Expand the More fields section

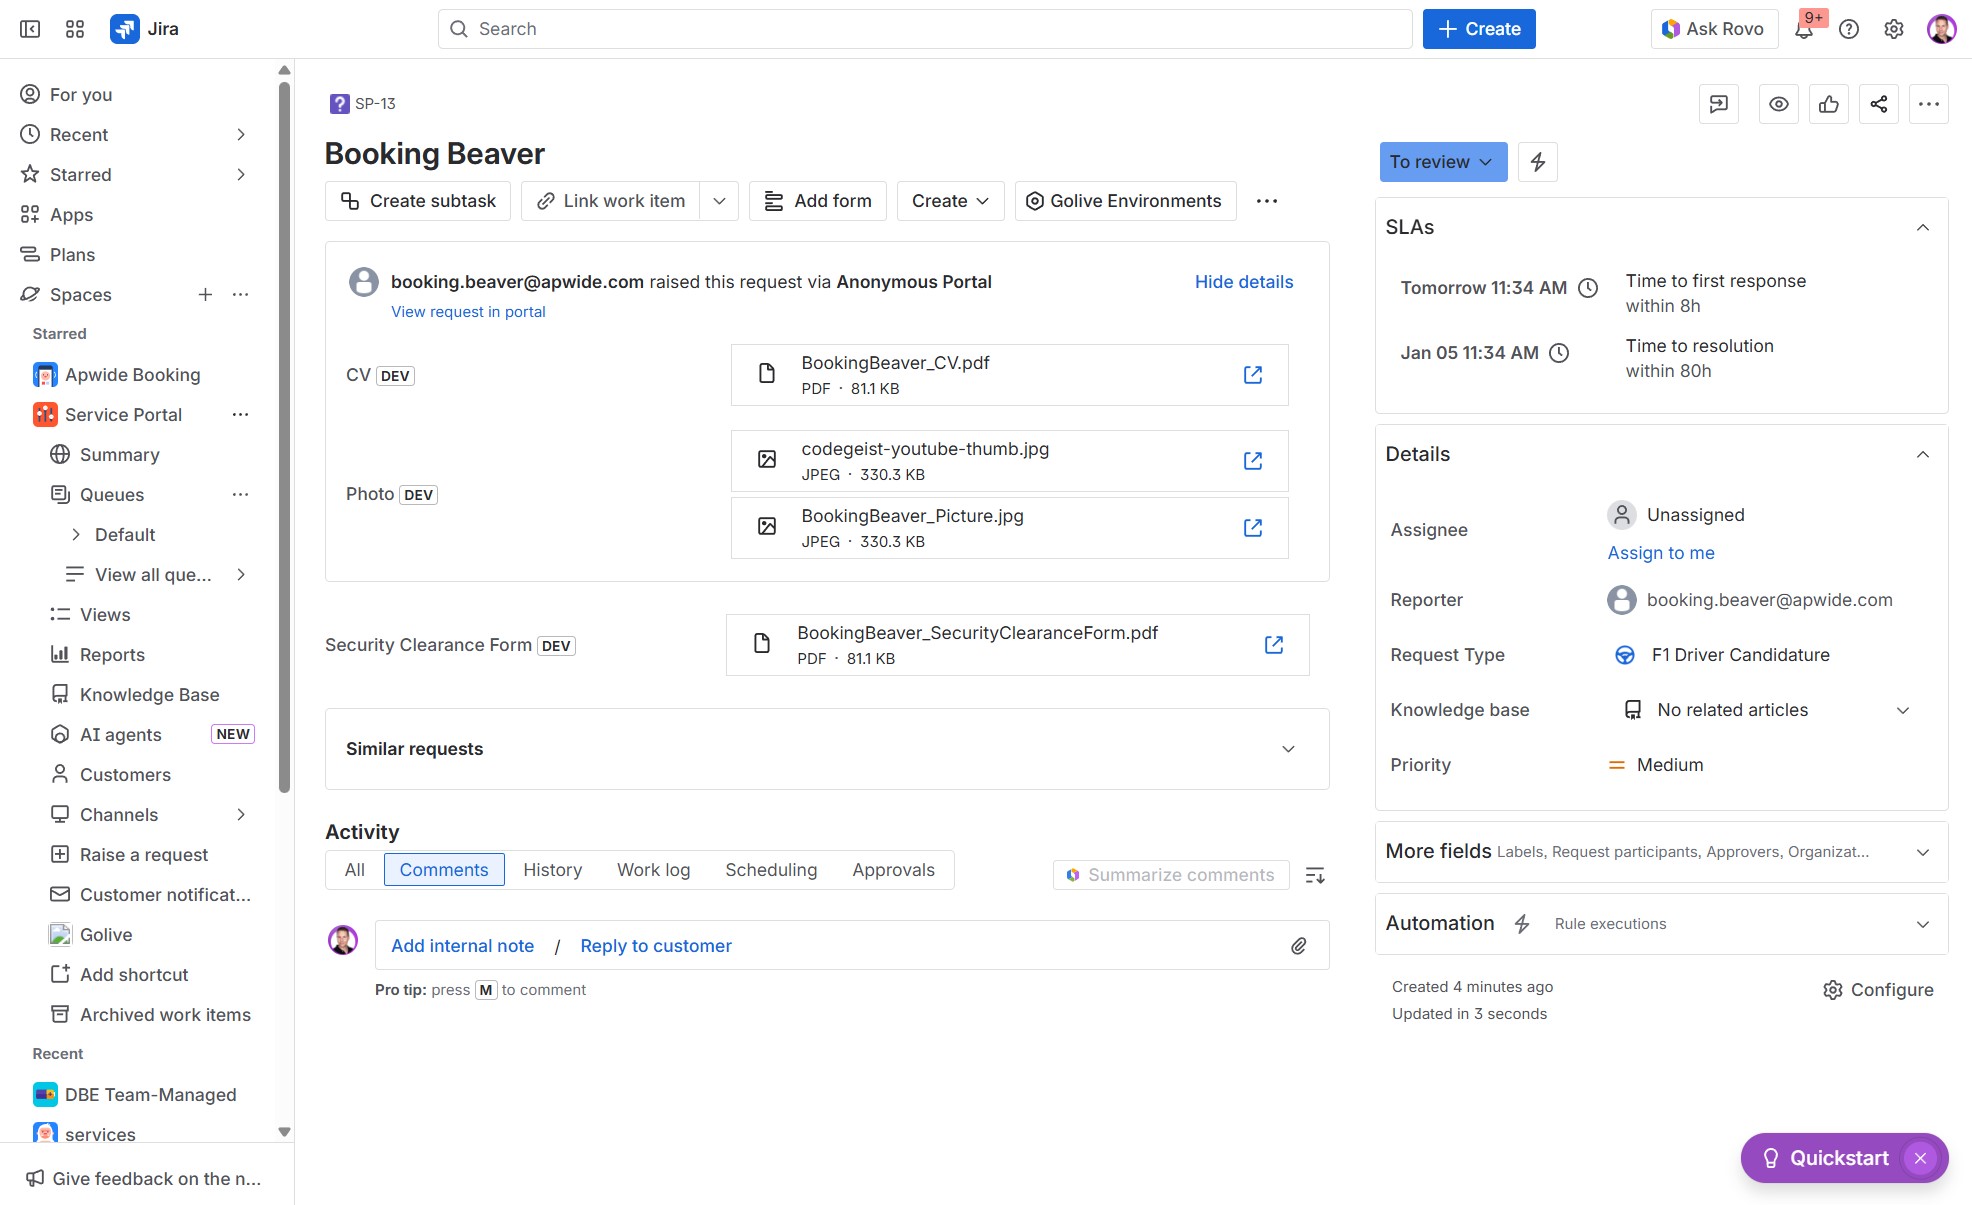(1921, 852)
